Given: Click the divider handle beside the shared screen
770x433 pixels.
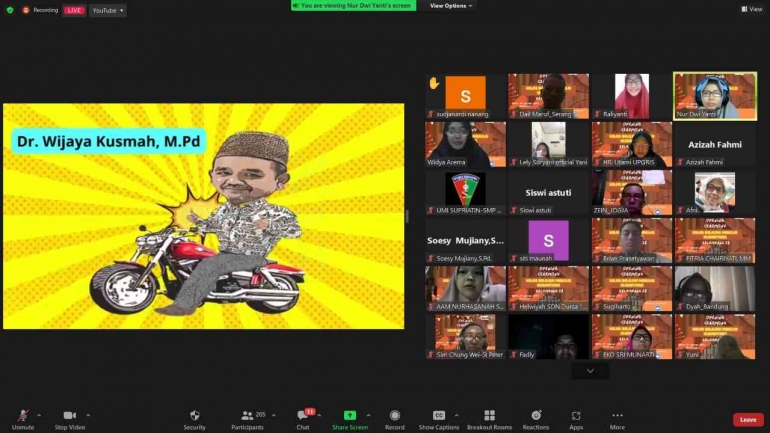Looking at the screenshot, I should 407,216.
